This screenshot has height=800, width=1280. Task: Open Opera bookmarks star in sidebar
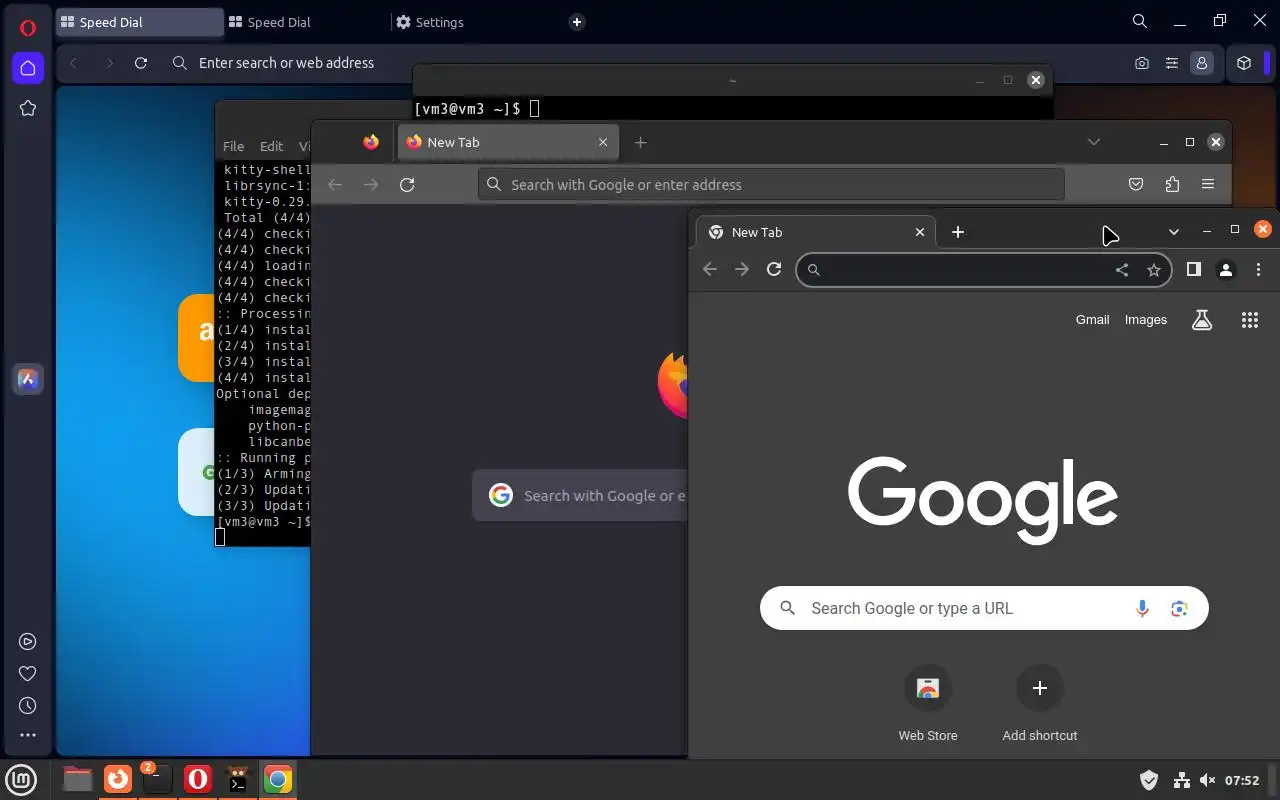pyautogui.click(x=28, y=108)
